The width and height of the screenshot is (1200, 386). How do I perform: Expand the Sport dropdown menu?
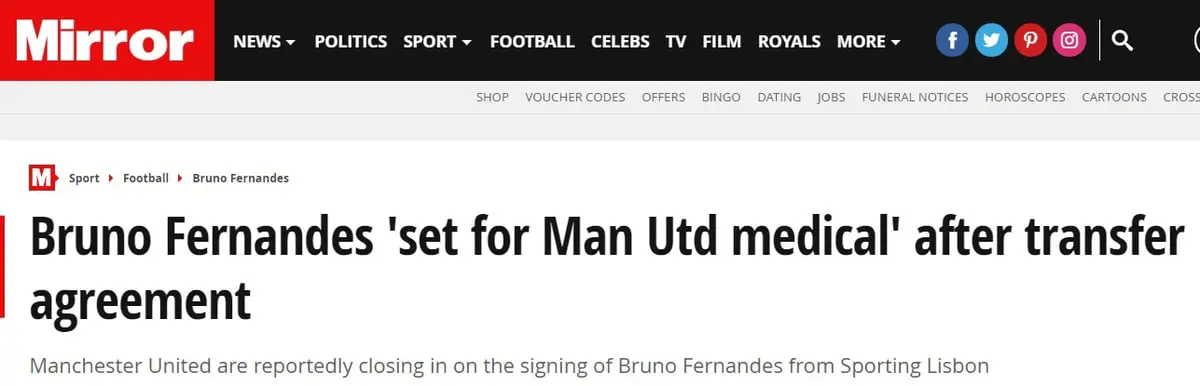tap(437, 41)
